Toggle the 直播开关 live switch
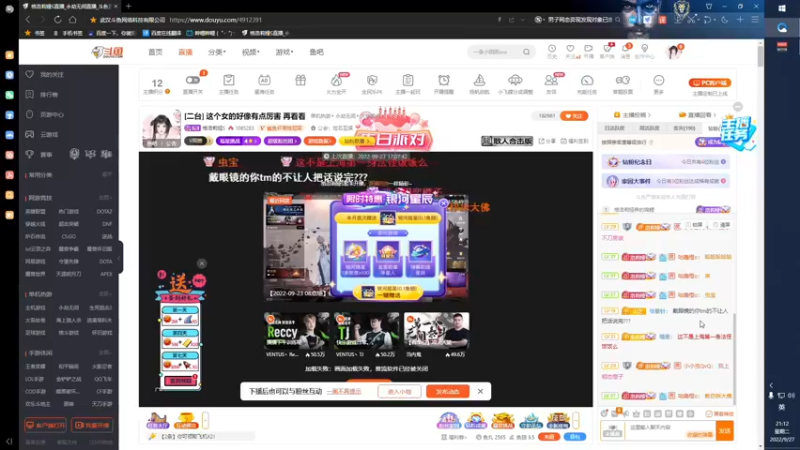The width and height of the screenshot is (800, 450). 192,80
